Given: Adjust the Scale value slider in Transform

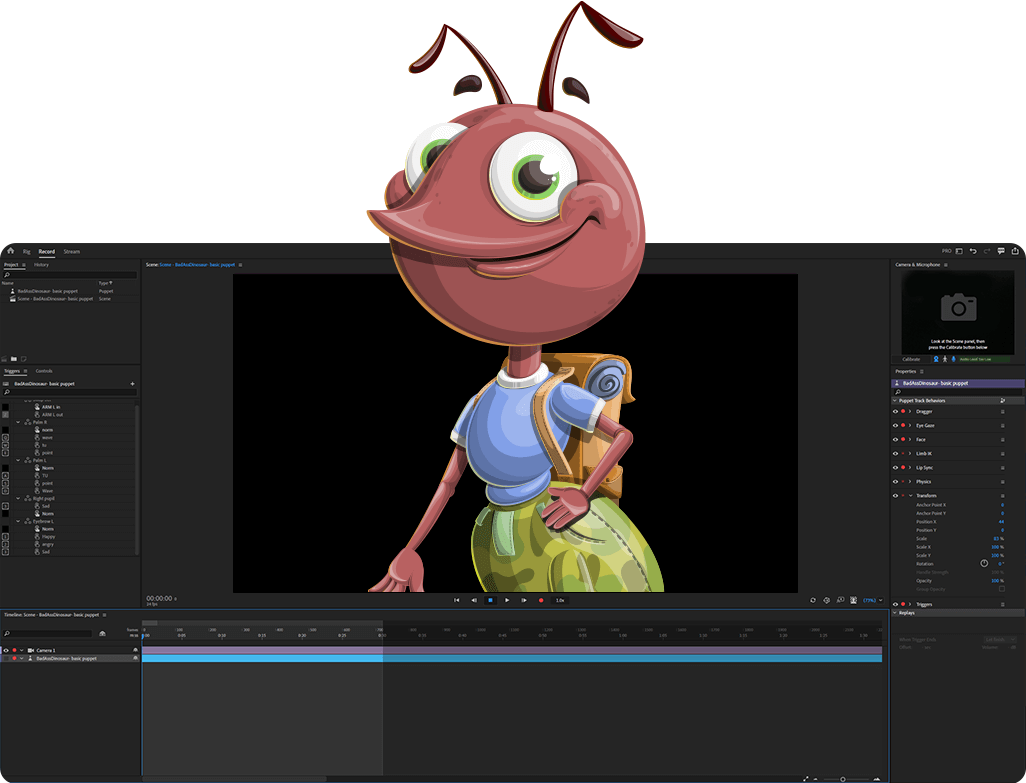Looking at the screenshot, I should click(x=996, y=538).
